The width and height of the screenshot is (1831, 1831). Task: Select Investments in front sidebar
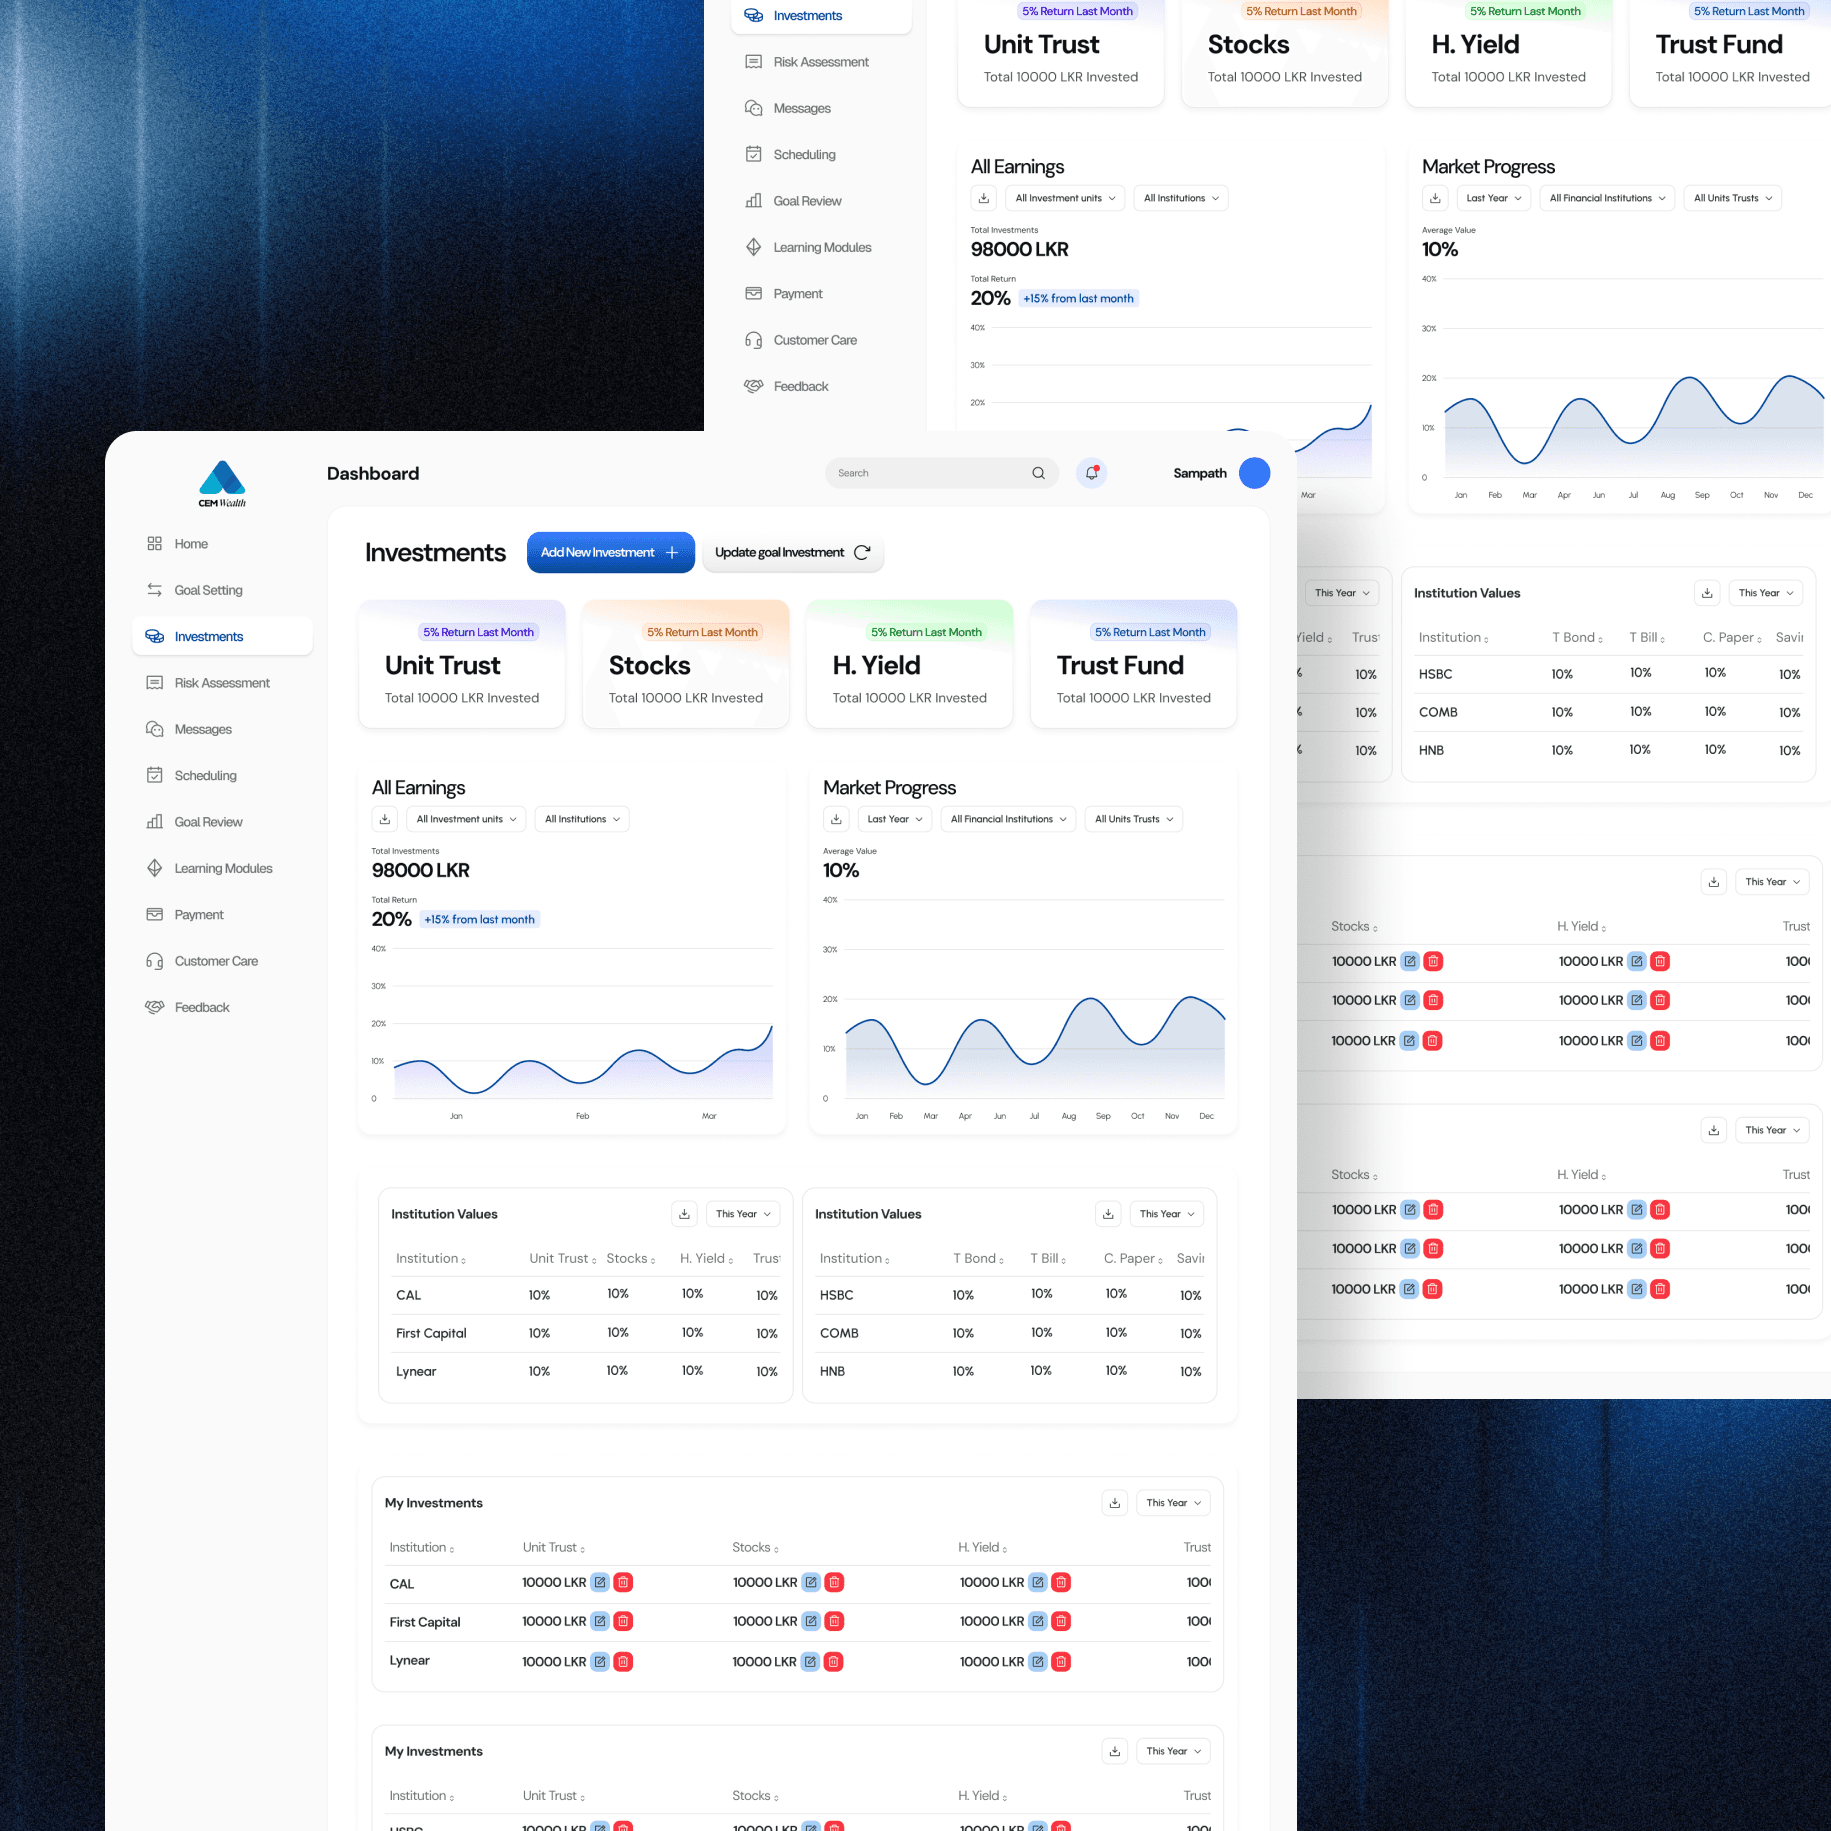click(x=222, y=636)
